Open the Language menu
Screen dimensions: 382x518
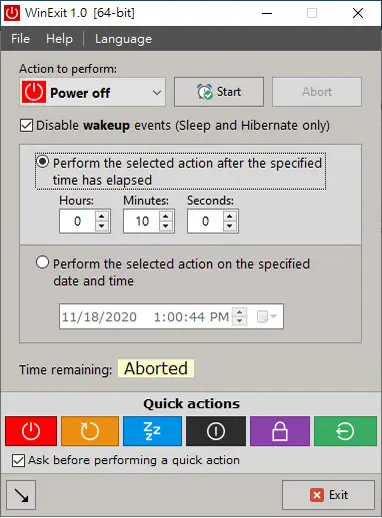123,39
